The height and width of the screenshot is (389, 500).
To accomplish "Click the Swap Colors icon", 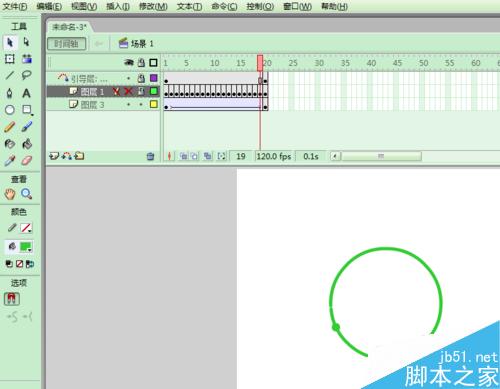I will (30, 264).
